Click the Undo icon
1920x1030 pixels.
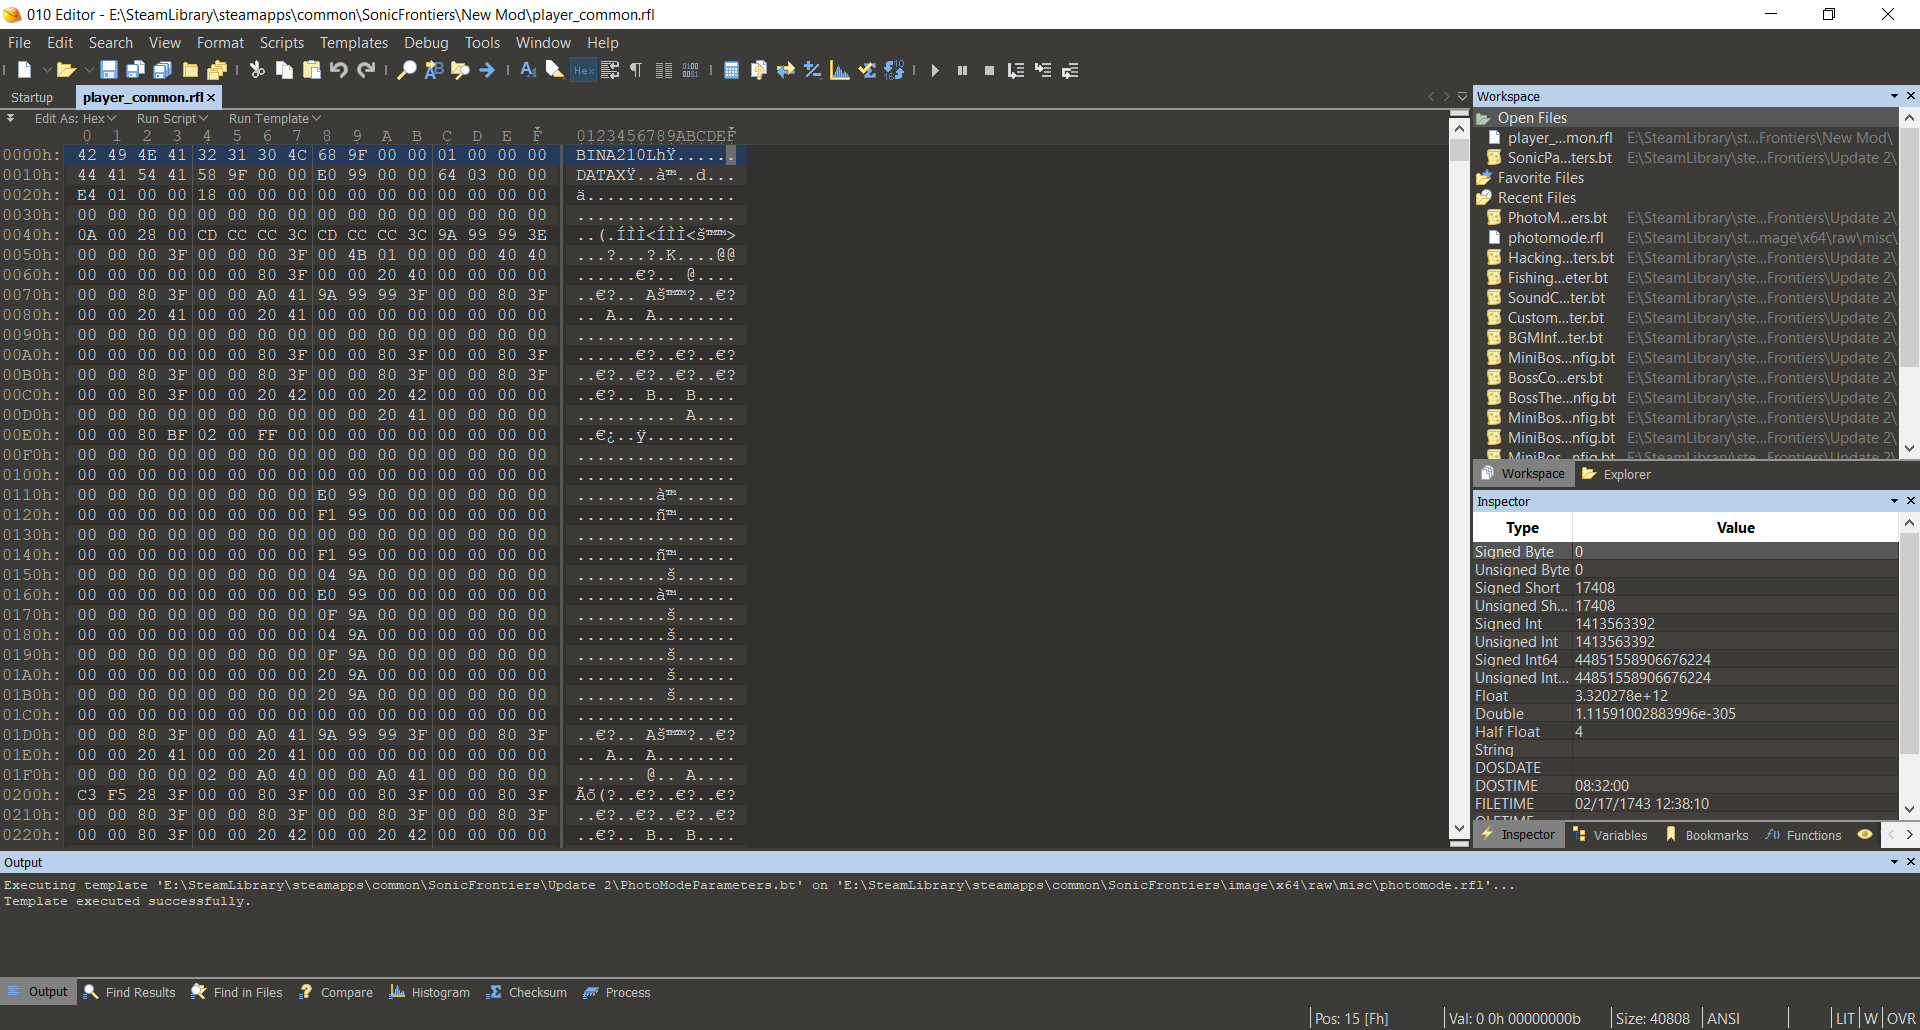(339, 70)
